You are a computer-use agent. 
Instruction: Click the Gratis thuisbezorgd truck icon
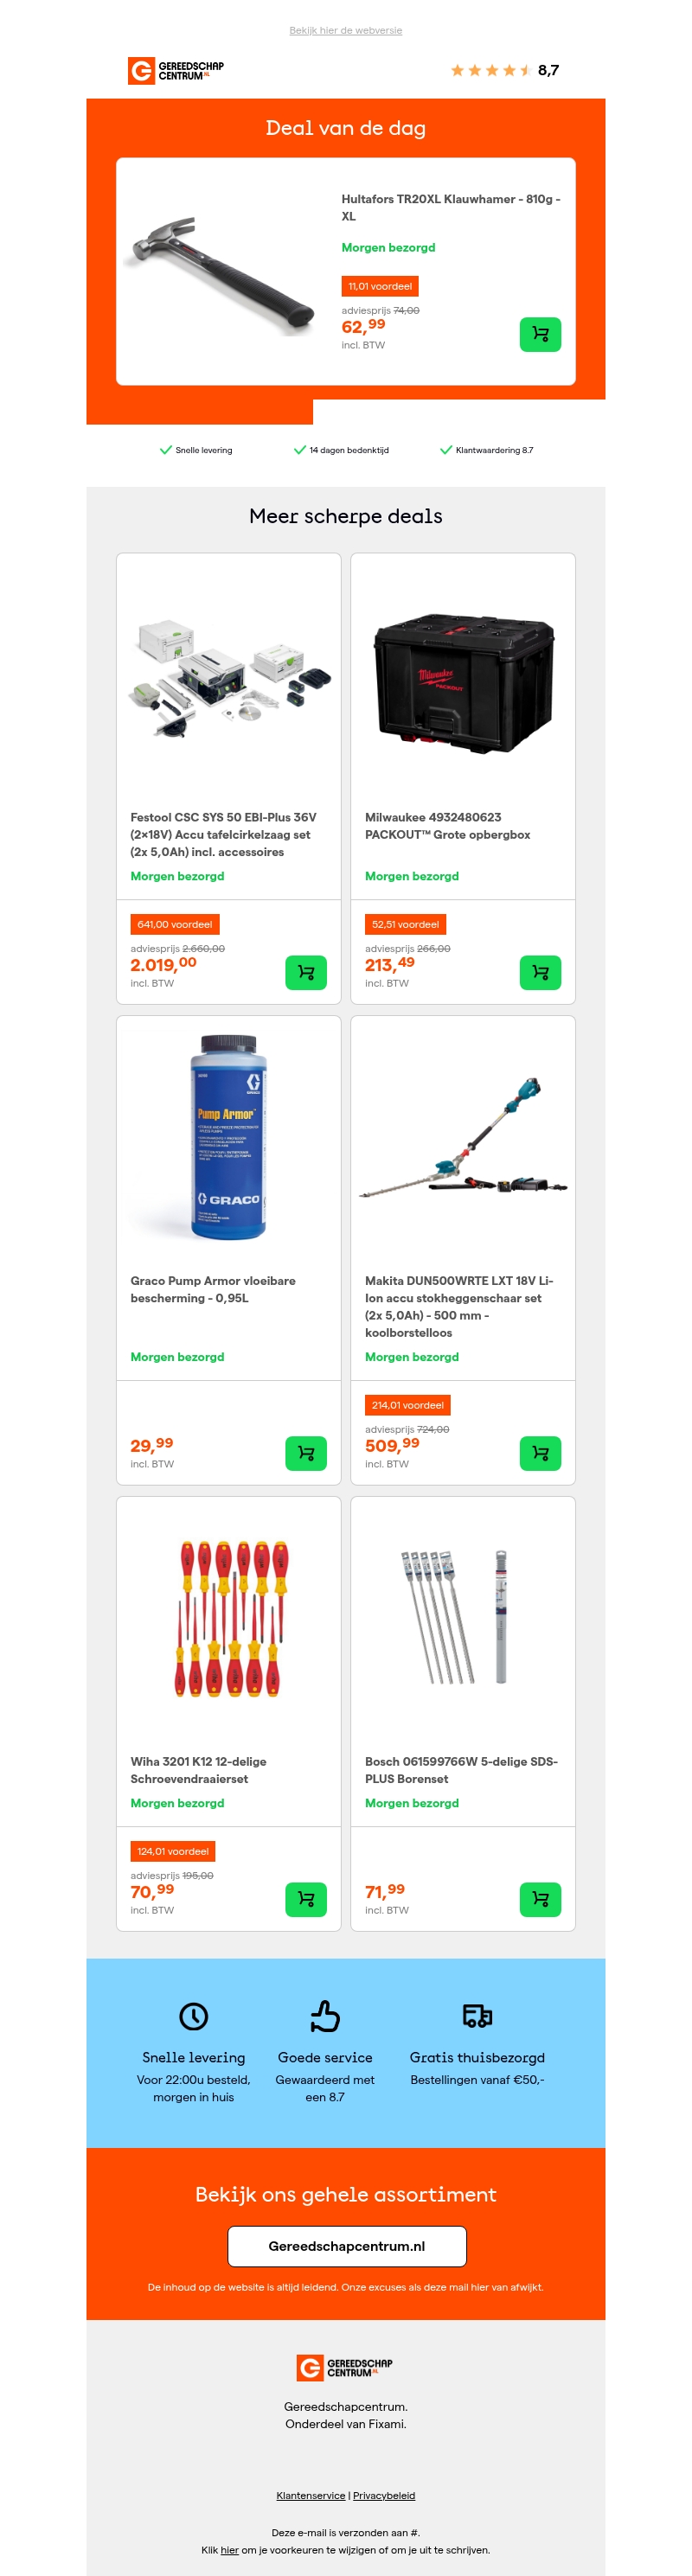(x=477, y=2015)
